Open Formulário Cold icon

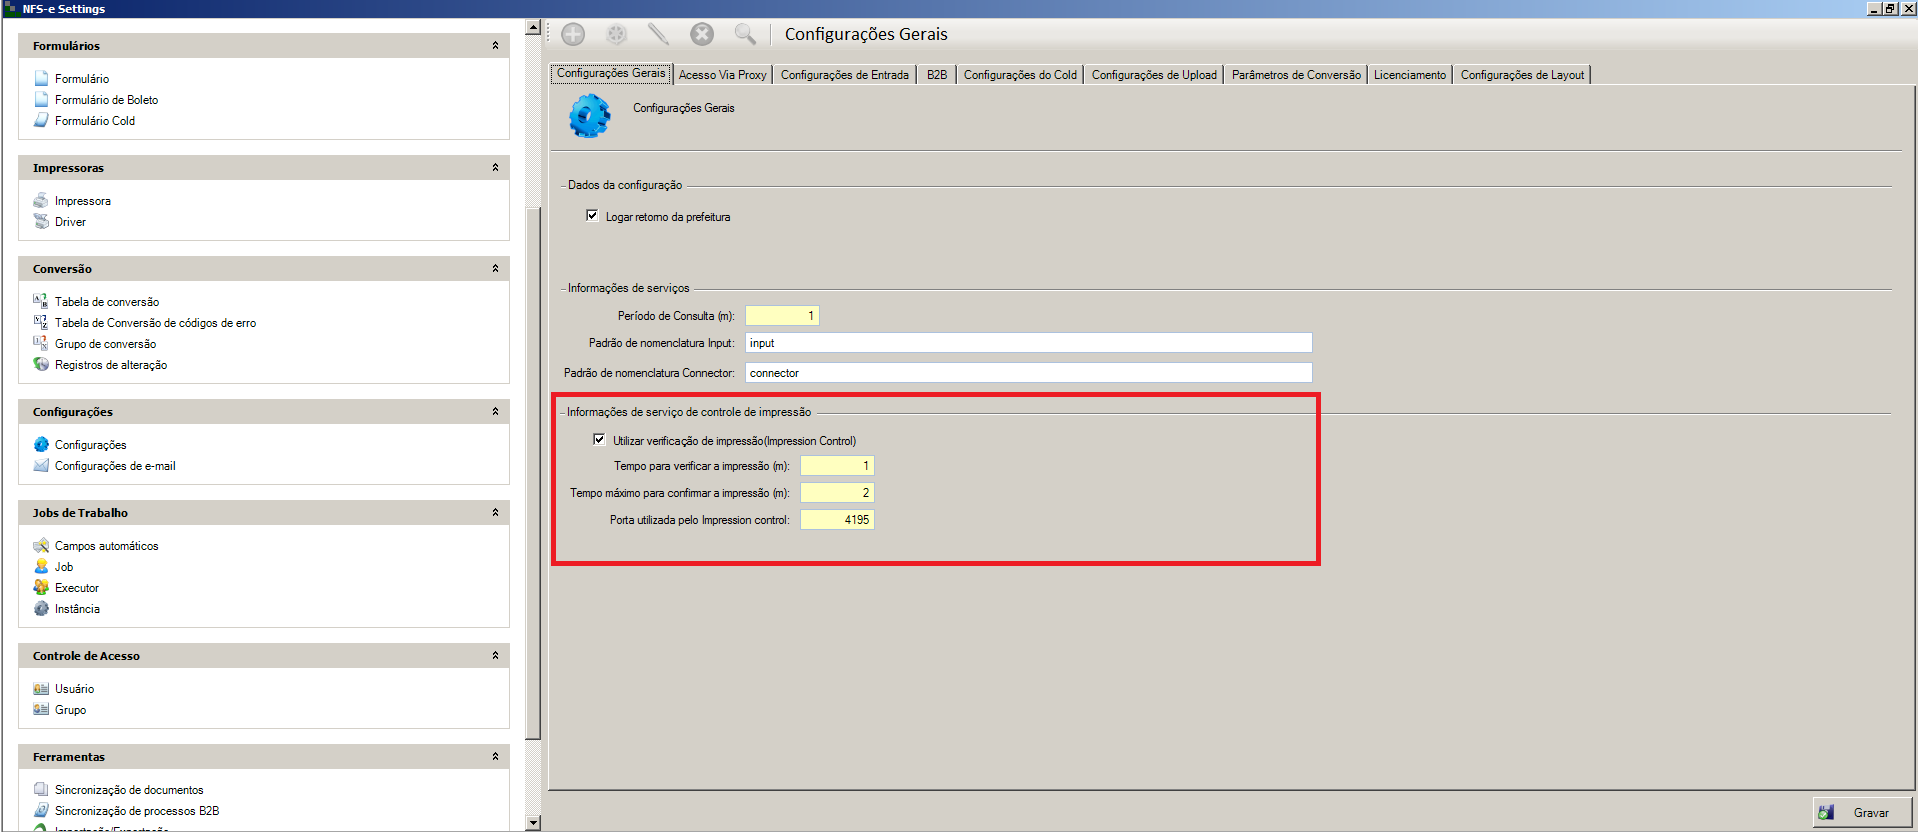click(41, 120)
